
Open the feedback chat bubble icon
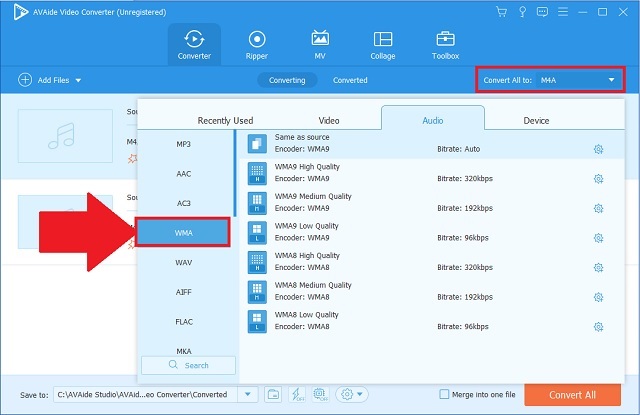click(x=540, y=12)
